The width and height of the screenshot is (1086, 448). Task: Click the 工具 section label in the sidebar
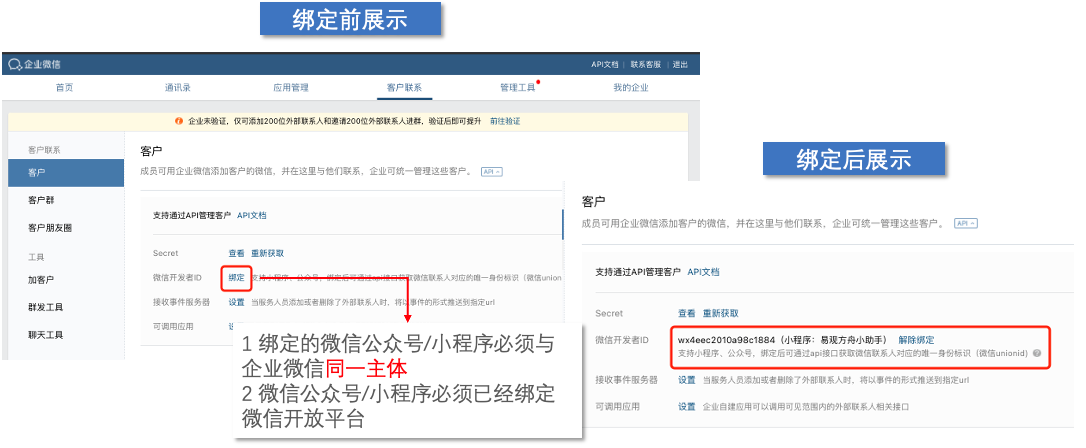tap(36, 257)
